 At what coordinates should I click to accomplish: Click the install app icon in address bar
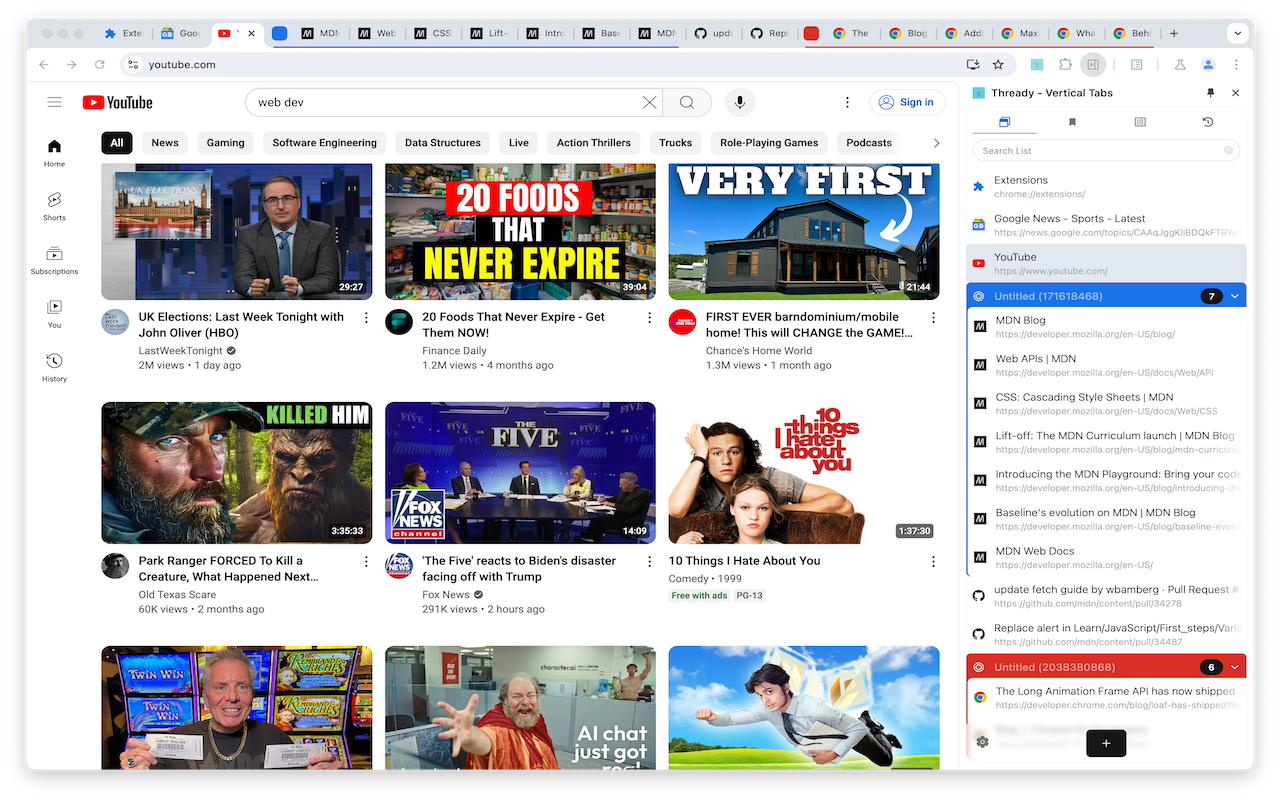coord(973,65)
